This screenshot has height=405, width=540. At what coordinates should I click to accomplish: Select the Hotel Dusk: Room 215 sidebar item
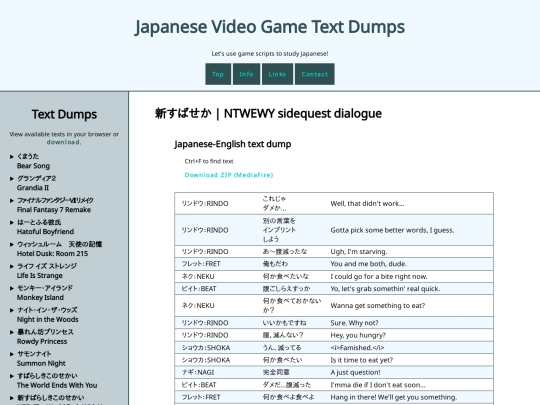pos(60,249)
